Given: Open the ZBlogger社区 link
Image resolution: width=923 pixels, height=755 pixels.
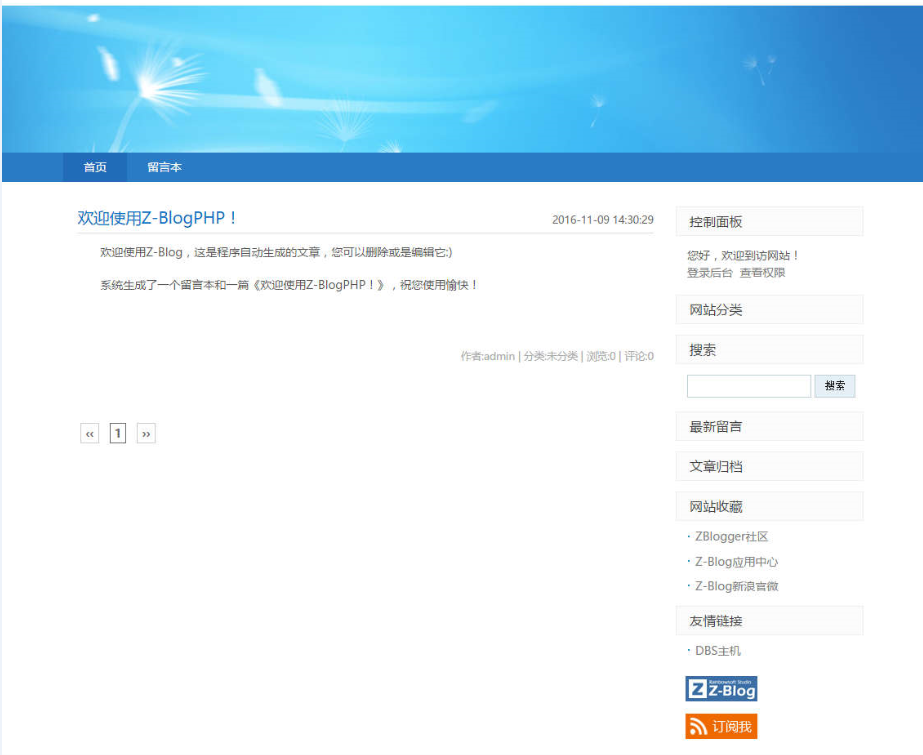Looking at the screenshot, I should tap(731, 537).
